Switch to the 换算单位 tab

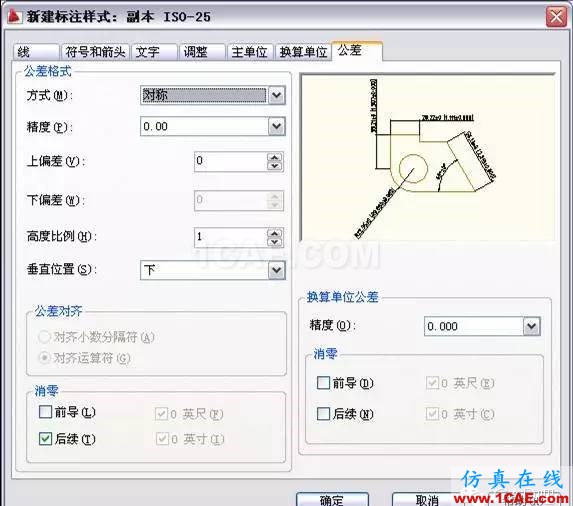(x=303, y=52)
